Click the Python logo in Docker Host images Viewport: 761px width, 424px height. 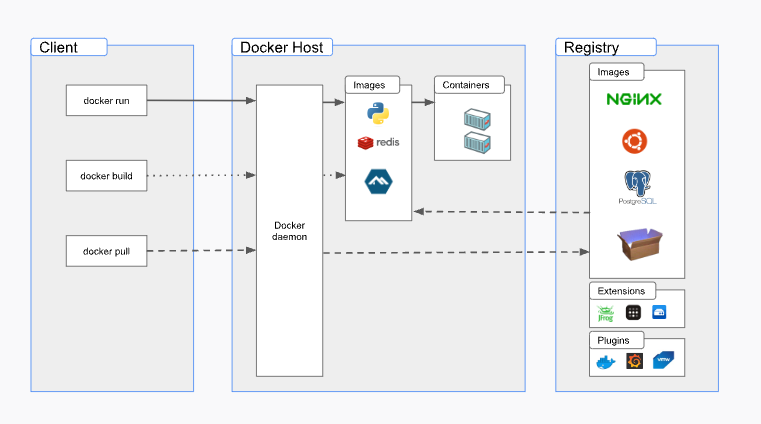coord(378,112)
